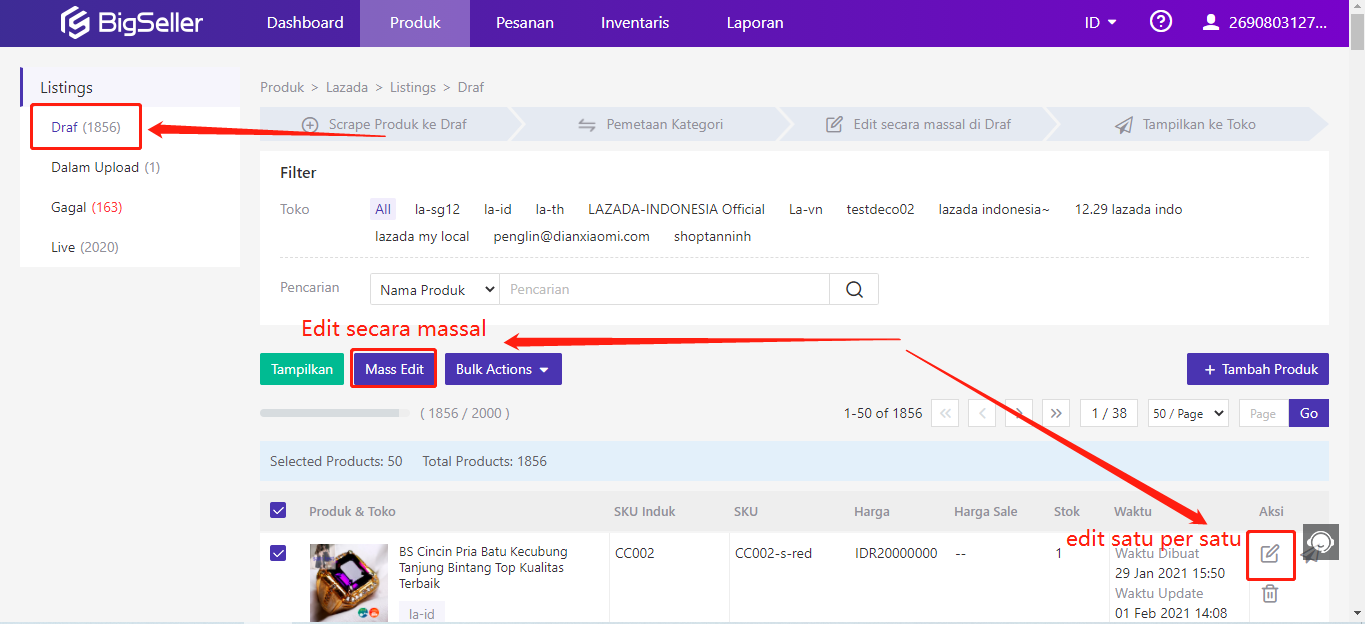The height and width of the screenshot is (624, 1365).
Task: Filter by LAZADA-INDONESIA Official store
Action: pyautogui.click(x=676, y=209)
